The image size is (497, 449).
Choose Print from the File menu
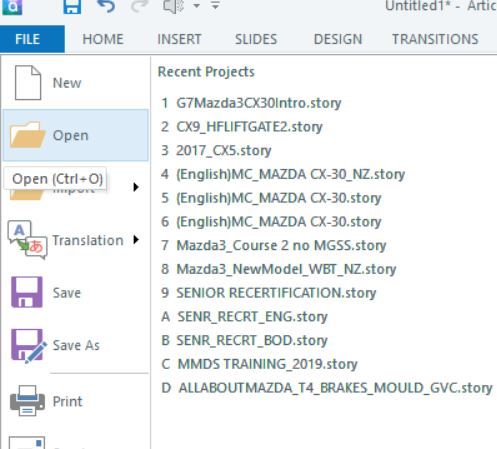(76, 401)
